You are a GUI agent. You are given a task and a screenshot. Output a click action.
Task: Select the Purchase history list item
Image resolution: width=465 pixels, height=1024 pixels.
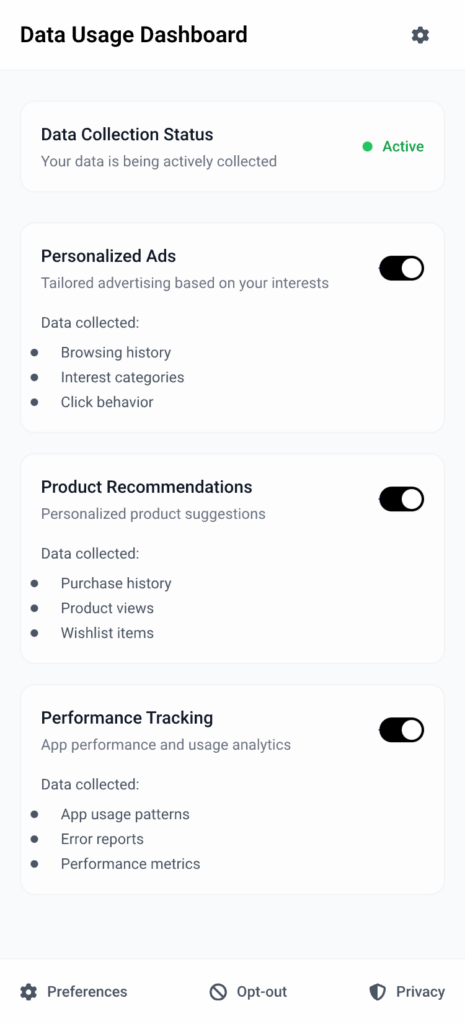click(x=116, y=583)
